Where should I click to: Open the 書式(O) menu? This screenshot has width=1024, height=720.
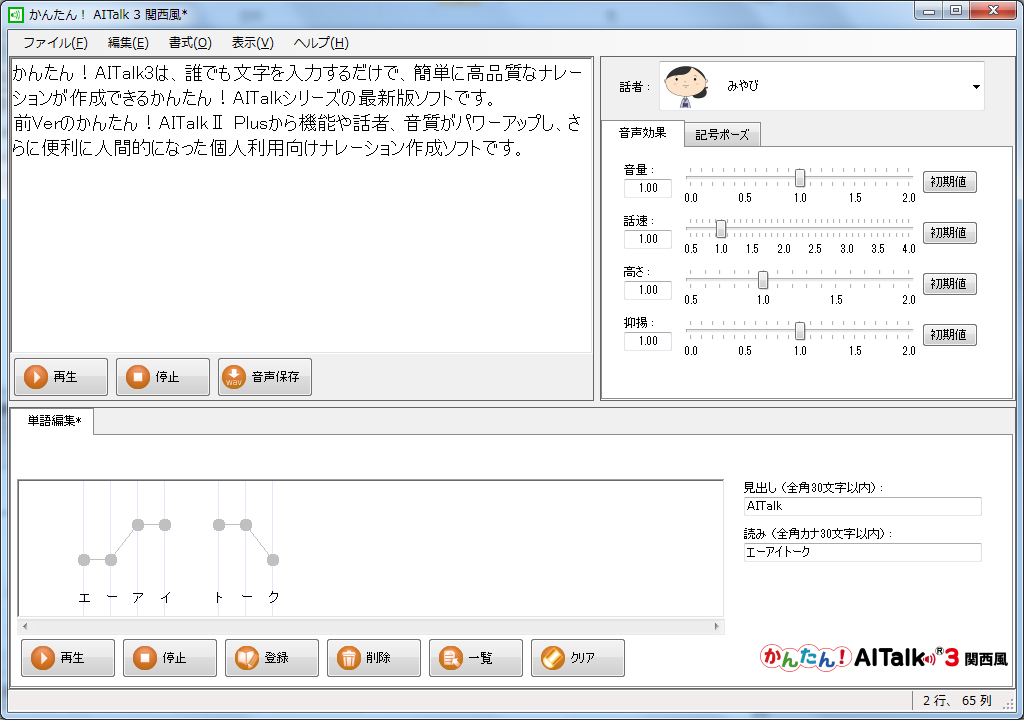point(190,43)
